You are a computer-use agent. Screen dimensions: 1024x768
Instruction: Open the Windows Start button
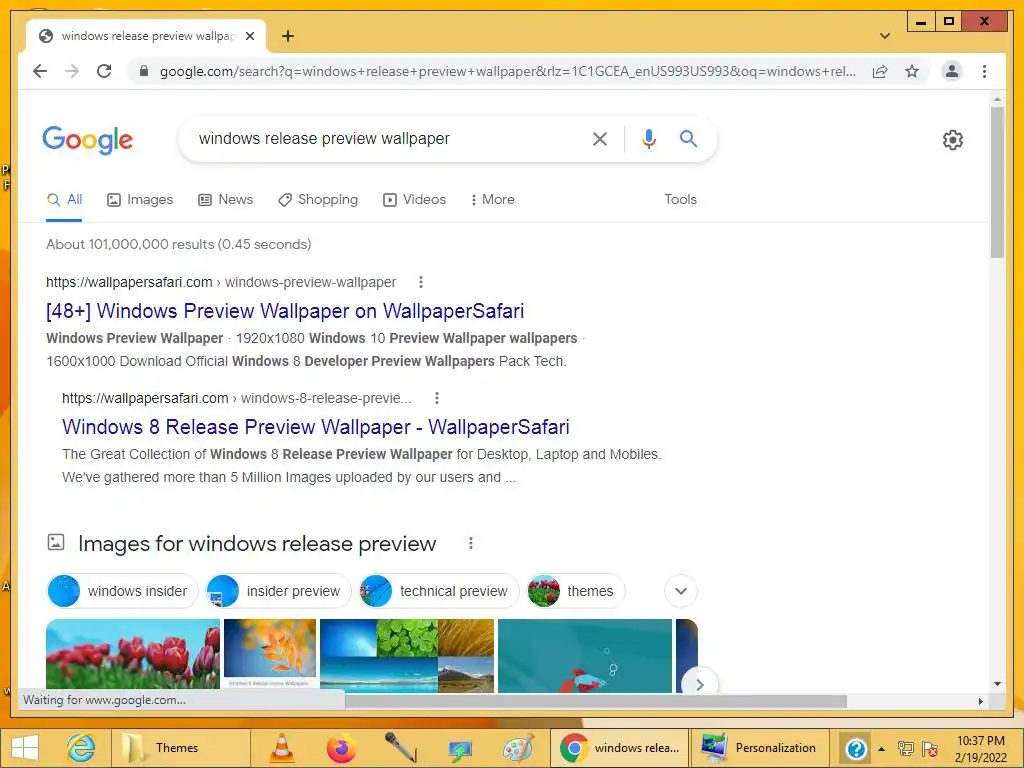[x=25, y=748]
